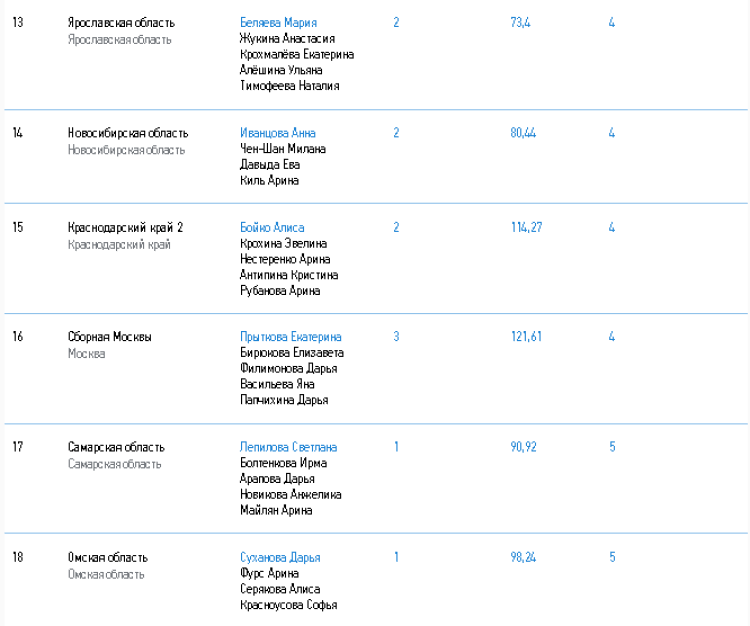Open score 114,27 for Краснодарский край 2
The height and width of the screenshot is (626, 750).
(x=526, y=228)
